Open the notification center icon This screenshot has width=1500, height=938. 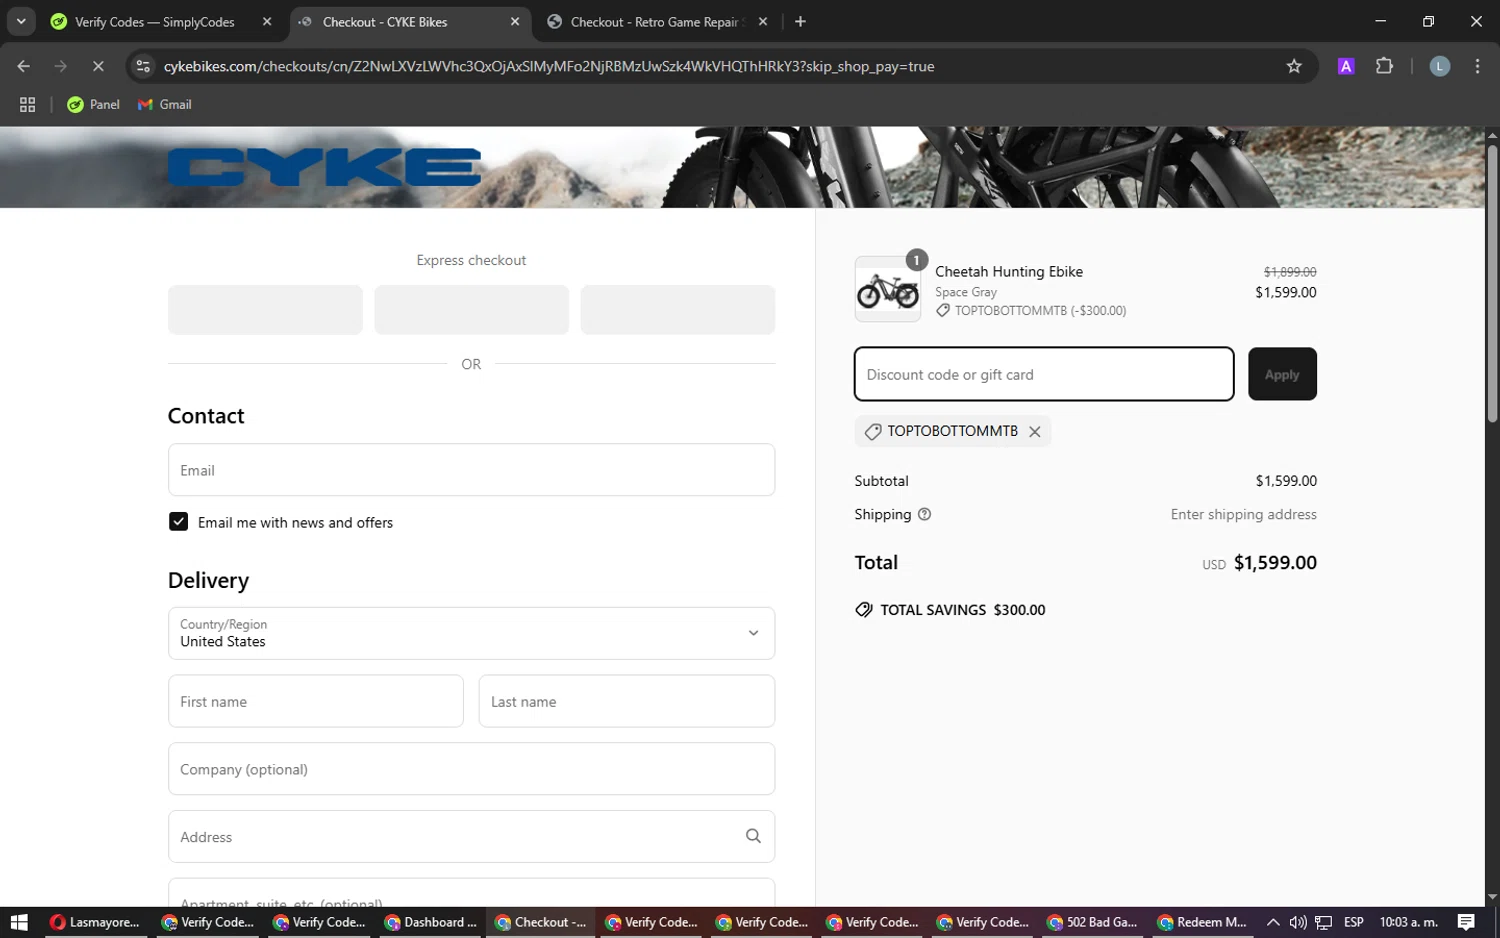[1466, 922]
